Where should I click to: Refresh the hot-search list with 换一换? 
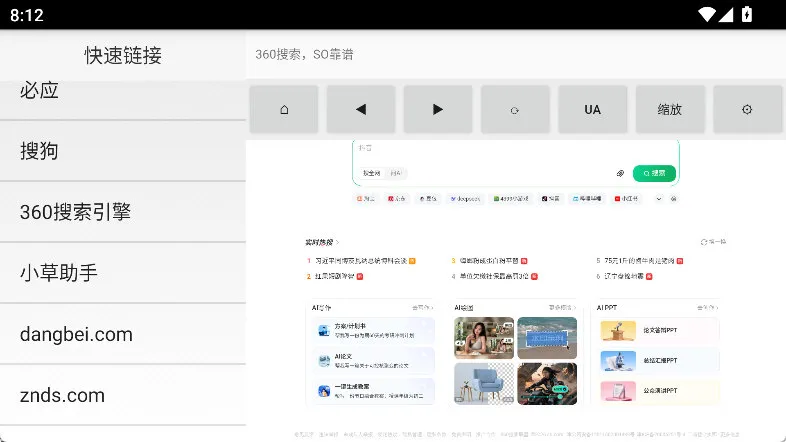(713, 242)
